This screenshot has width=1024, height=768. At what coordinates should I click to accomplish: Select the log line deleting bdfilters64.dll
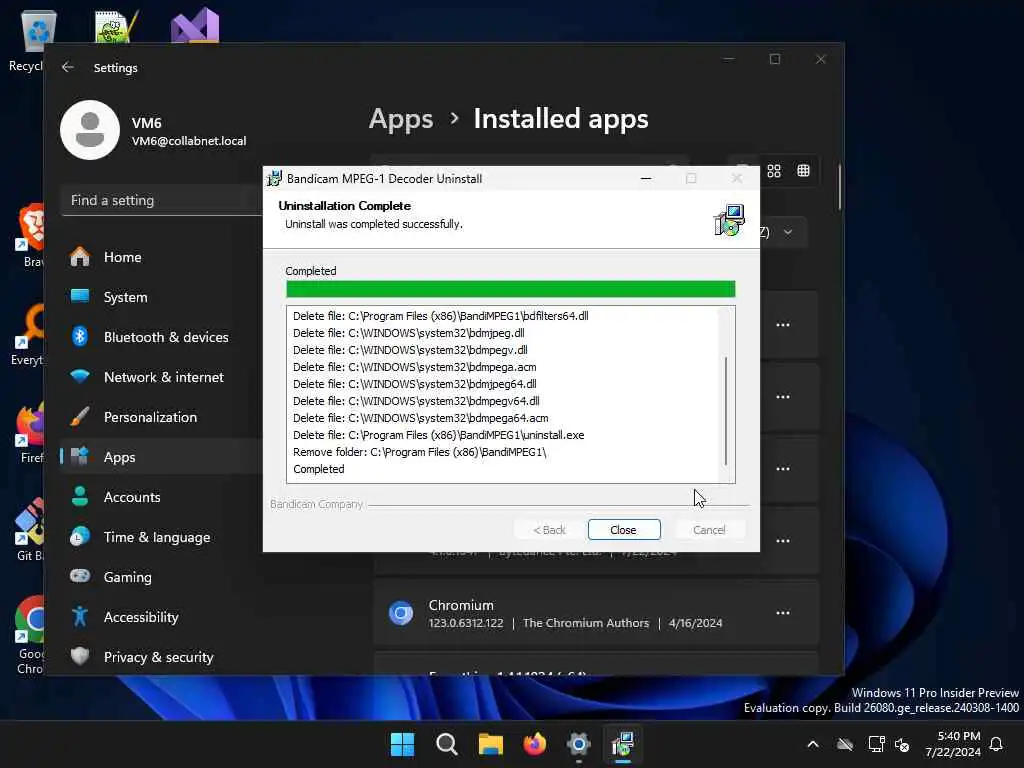(x=440, y=316)
